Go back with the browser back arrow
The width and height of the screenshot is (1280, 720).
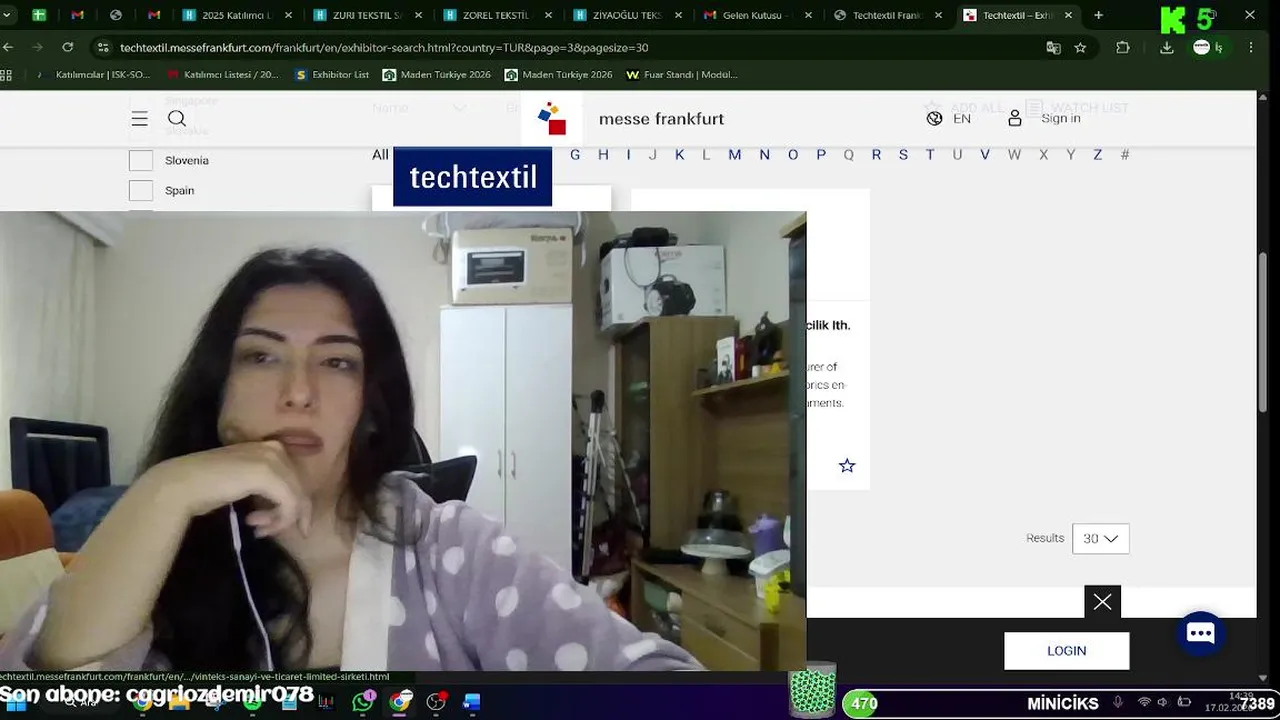coord(8,47)
